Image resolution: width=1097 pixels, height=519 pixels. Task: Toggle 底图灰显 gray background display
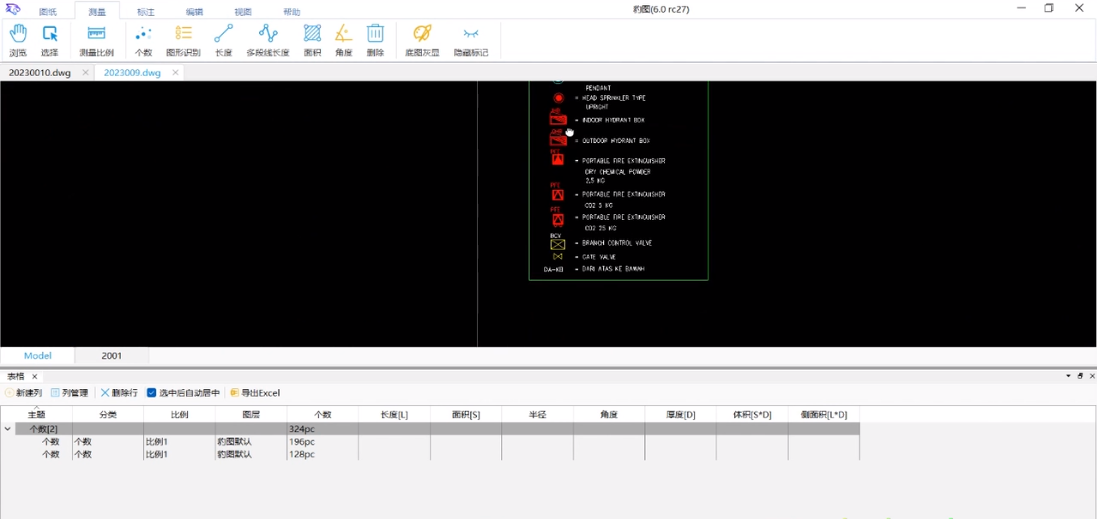pos(422,39)
